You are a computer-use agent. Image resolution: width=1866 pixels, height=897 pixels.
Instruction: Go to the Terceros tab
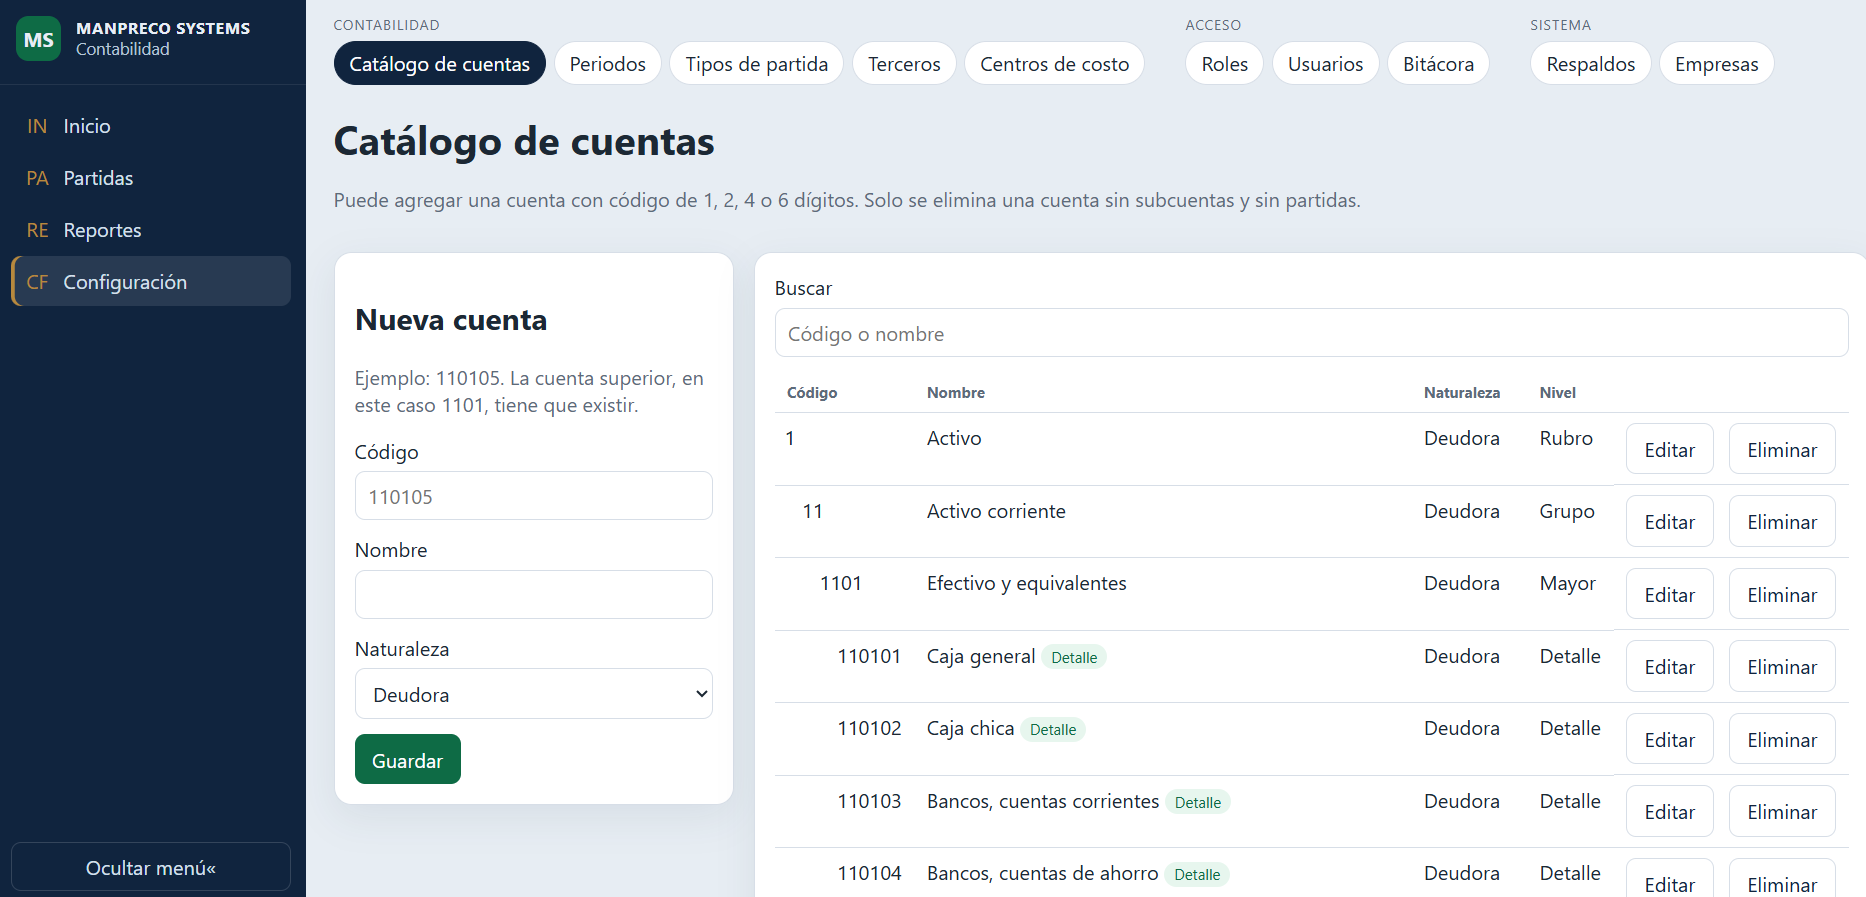point(904,64)
